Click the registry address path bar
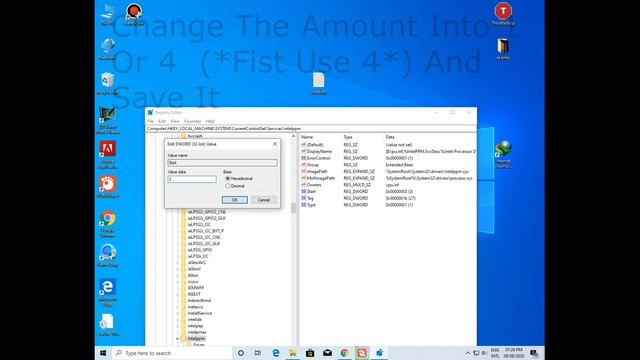640x360 pixels. click(311, 129)
